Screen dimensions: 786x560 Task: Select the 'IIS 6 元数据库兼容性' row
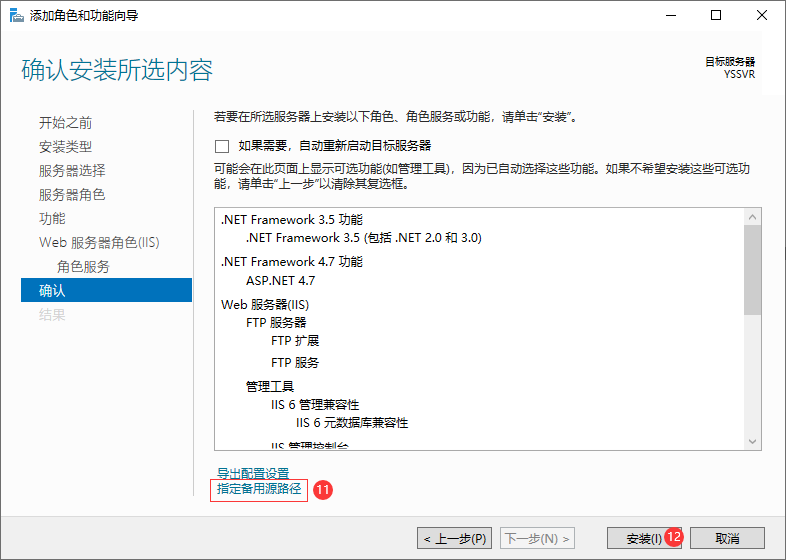(x=352, y=423)
